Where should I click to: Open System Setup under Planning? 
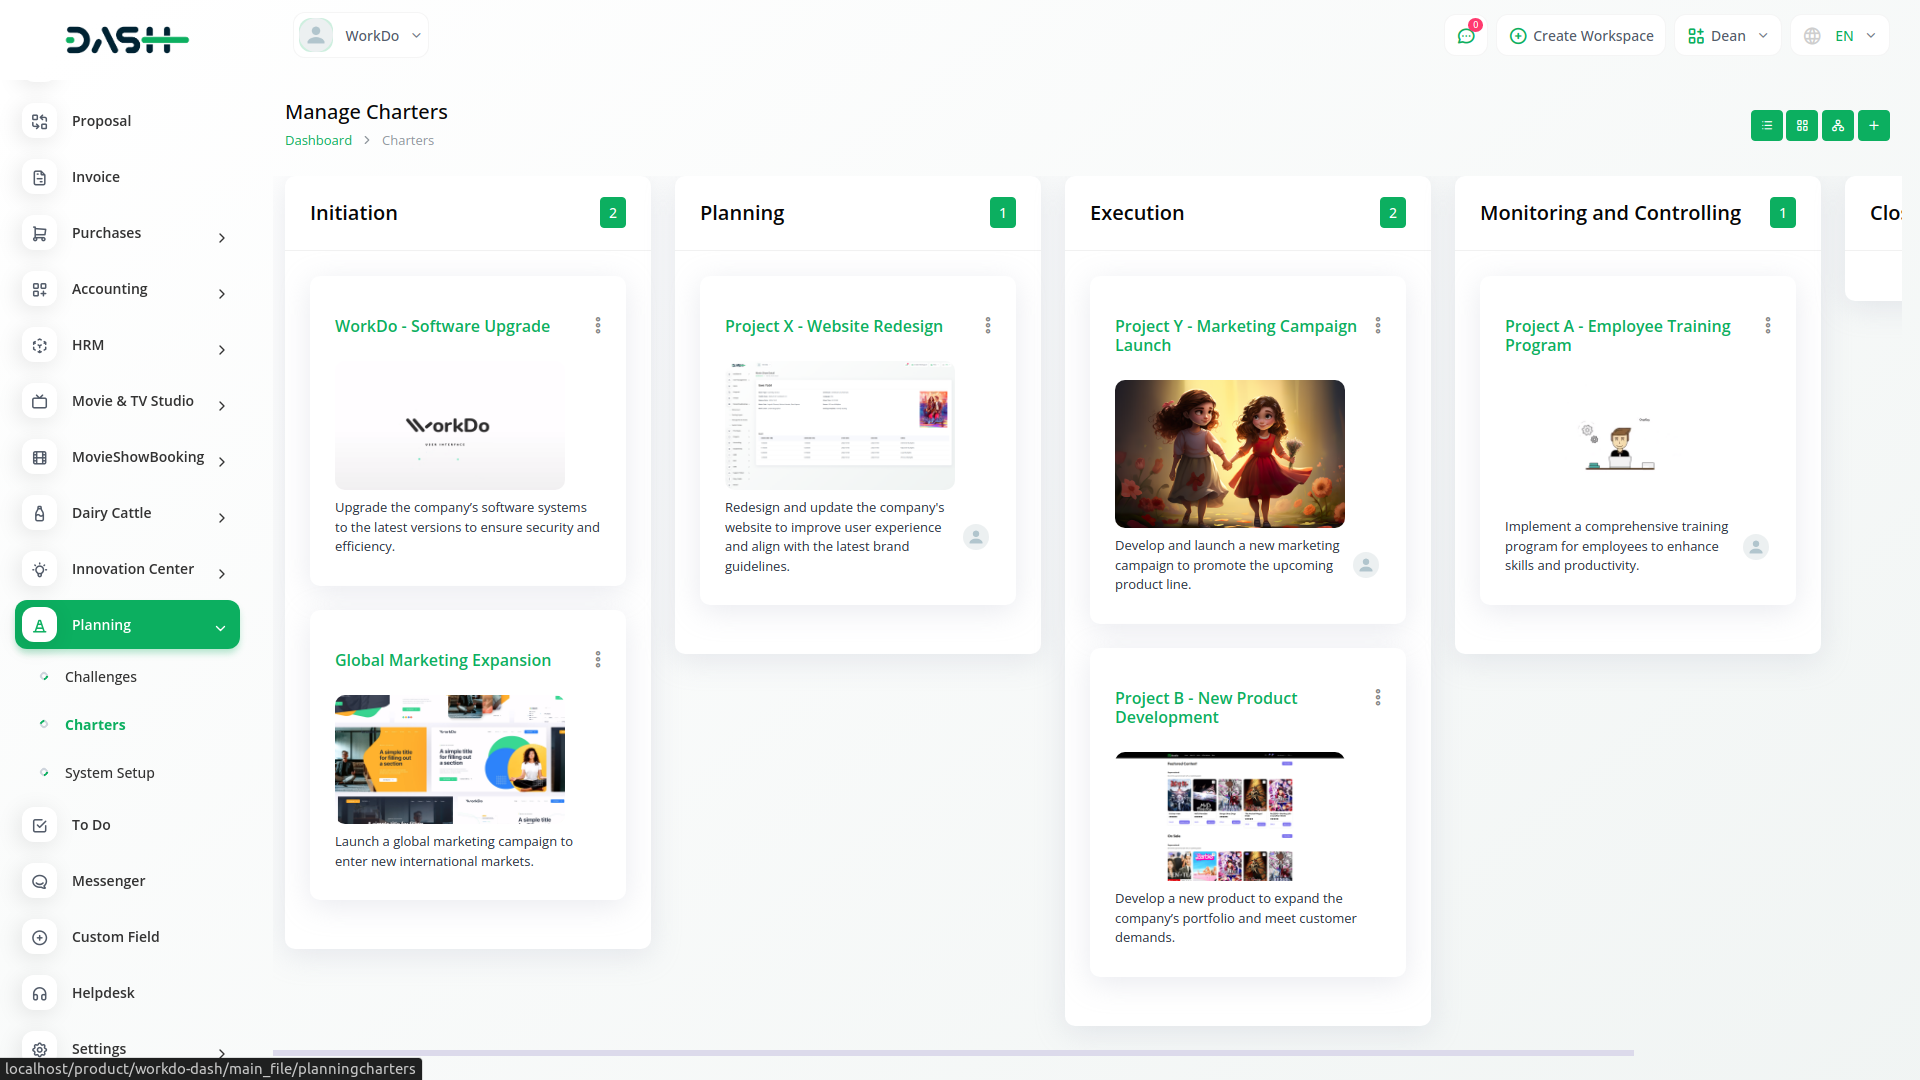(x=110, y=773)
